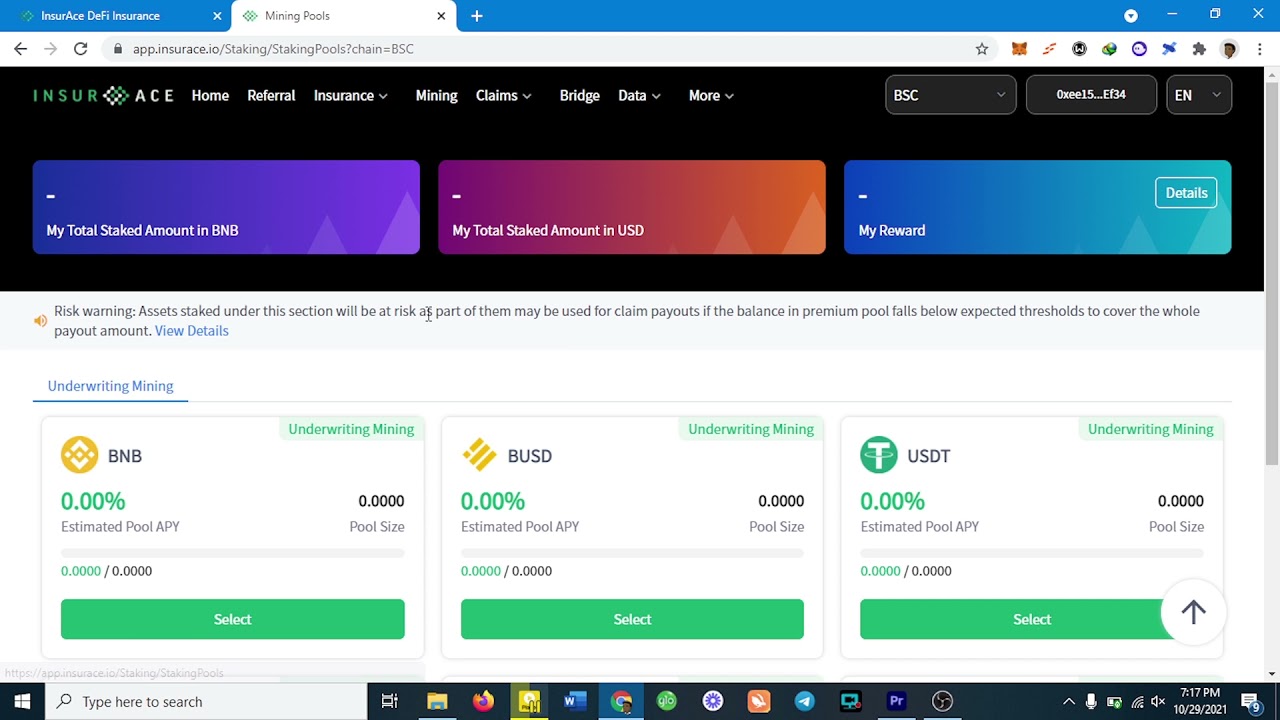The height and width of the screenshot is (720, 1280).
Task: Open the BSC chain selector dropdown
Action: tap(950, 95)
